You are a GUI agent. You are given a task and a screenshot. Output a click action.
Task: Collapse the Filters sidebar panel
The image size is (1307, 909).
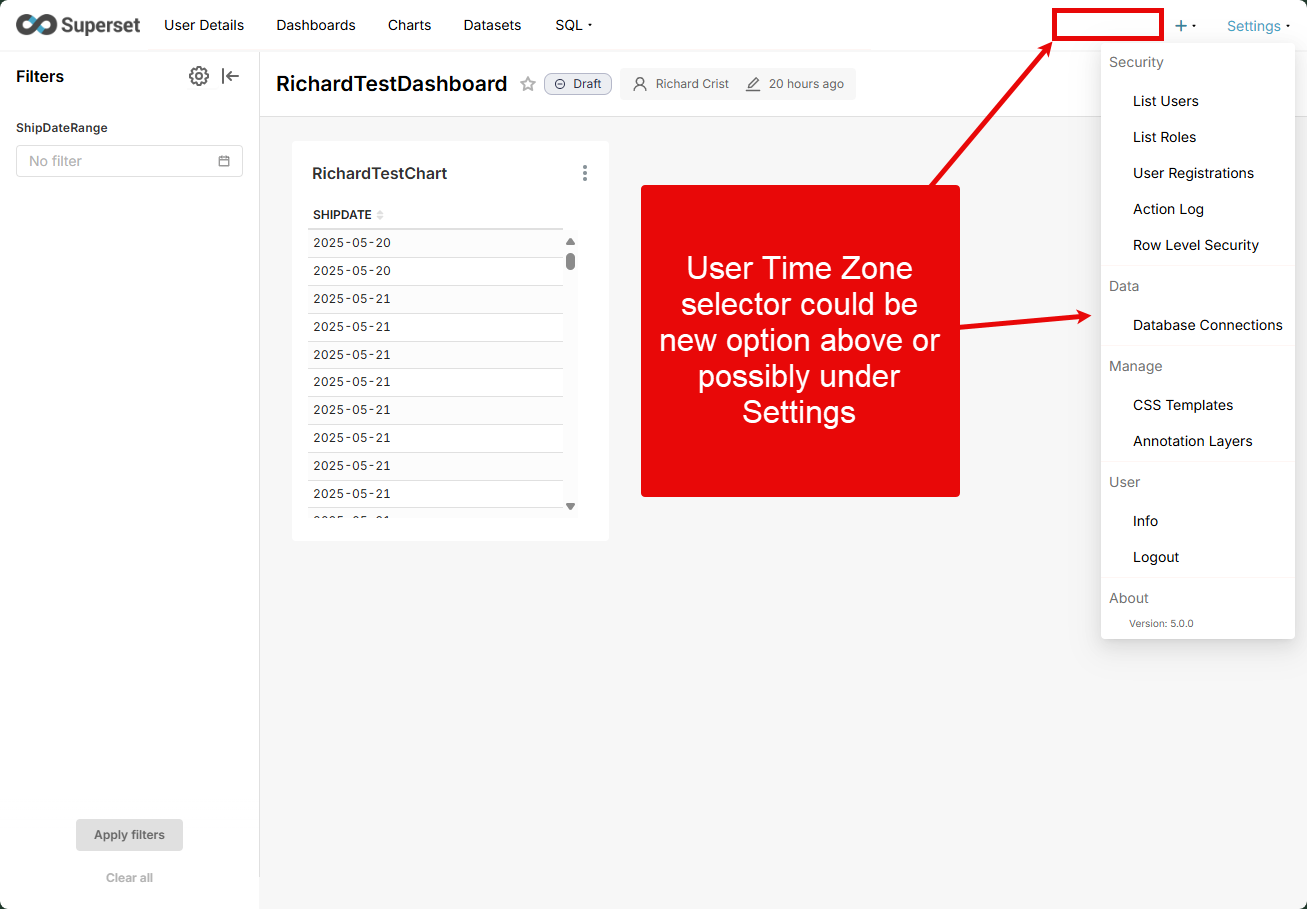[x=231, y=76]
